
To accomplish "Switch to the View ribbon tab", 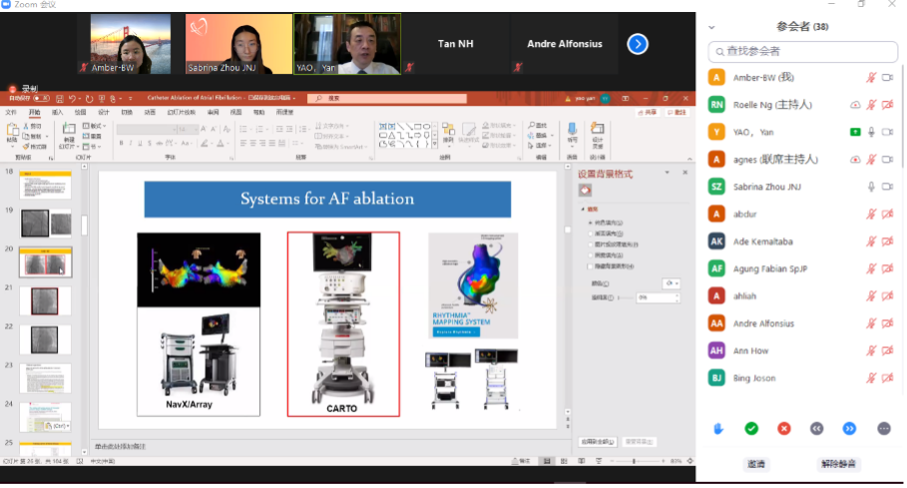I will tap(236, 112).
